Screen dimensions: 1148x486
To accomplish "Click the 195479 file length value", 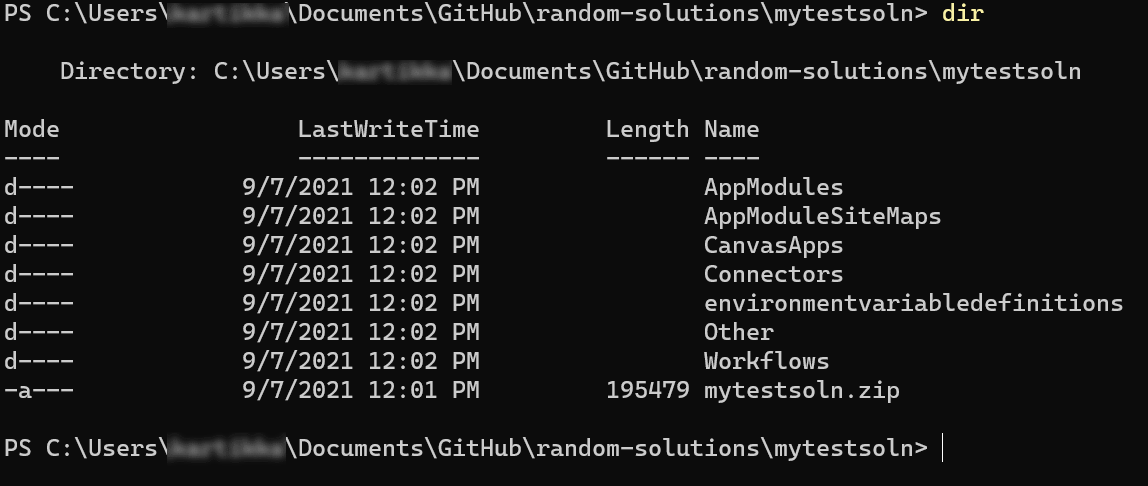I will coord(647,390).
